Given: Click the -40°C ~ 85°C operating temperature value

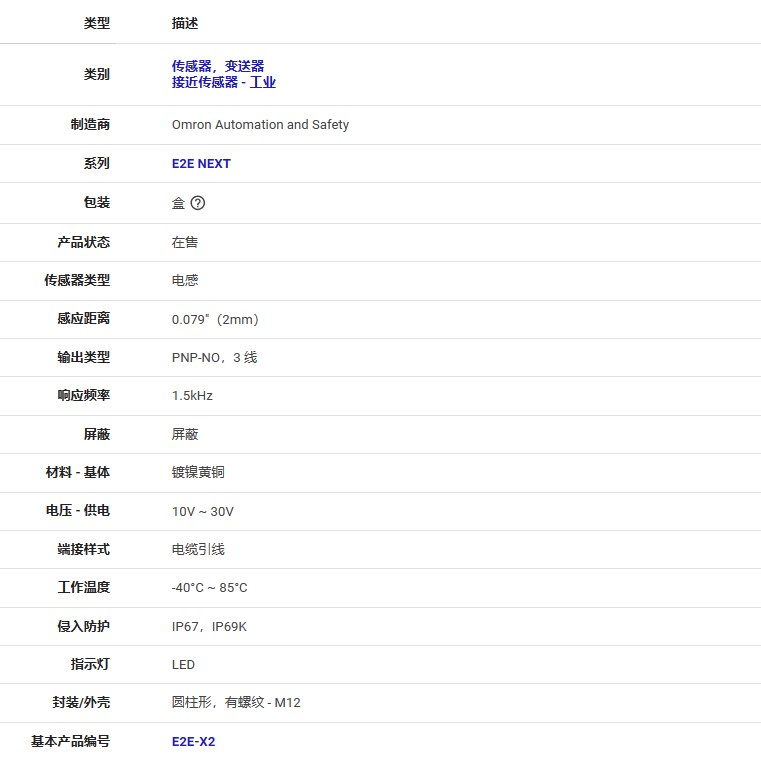Looking at the screenshot, I should pyautogui.click(x=209, y=588).
